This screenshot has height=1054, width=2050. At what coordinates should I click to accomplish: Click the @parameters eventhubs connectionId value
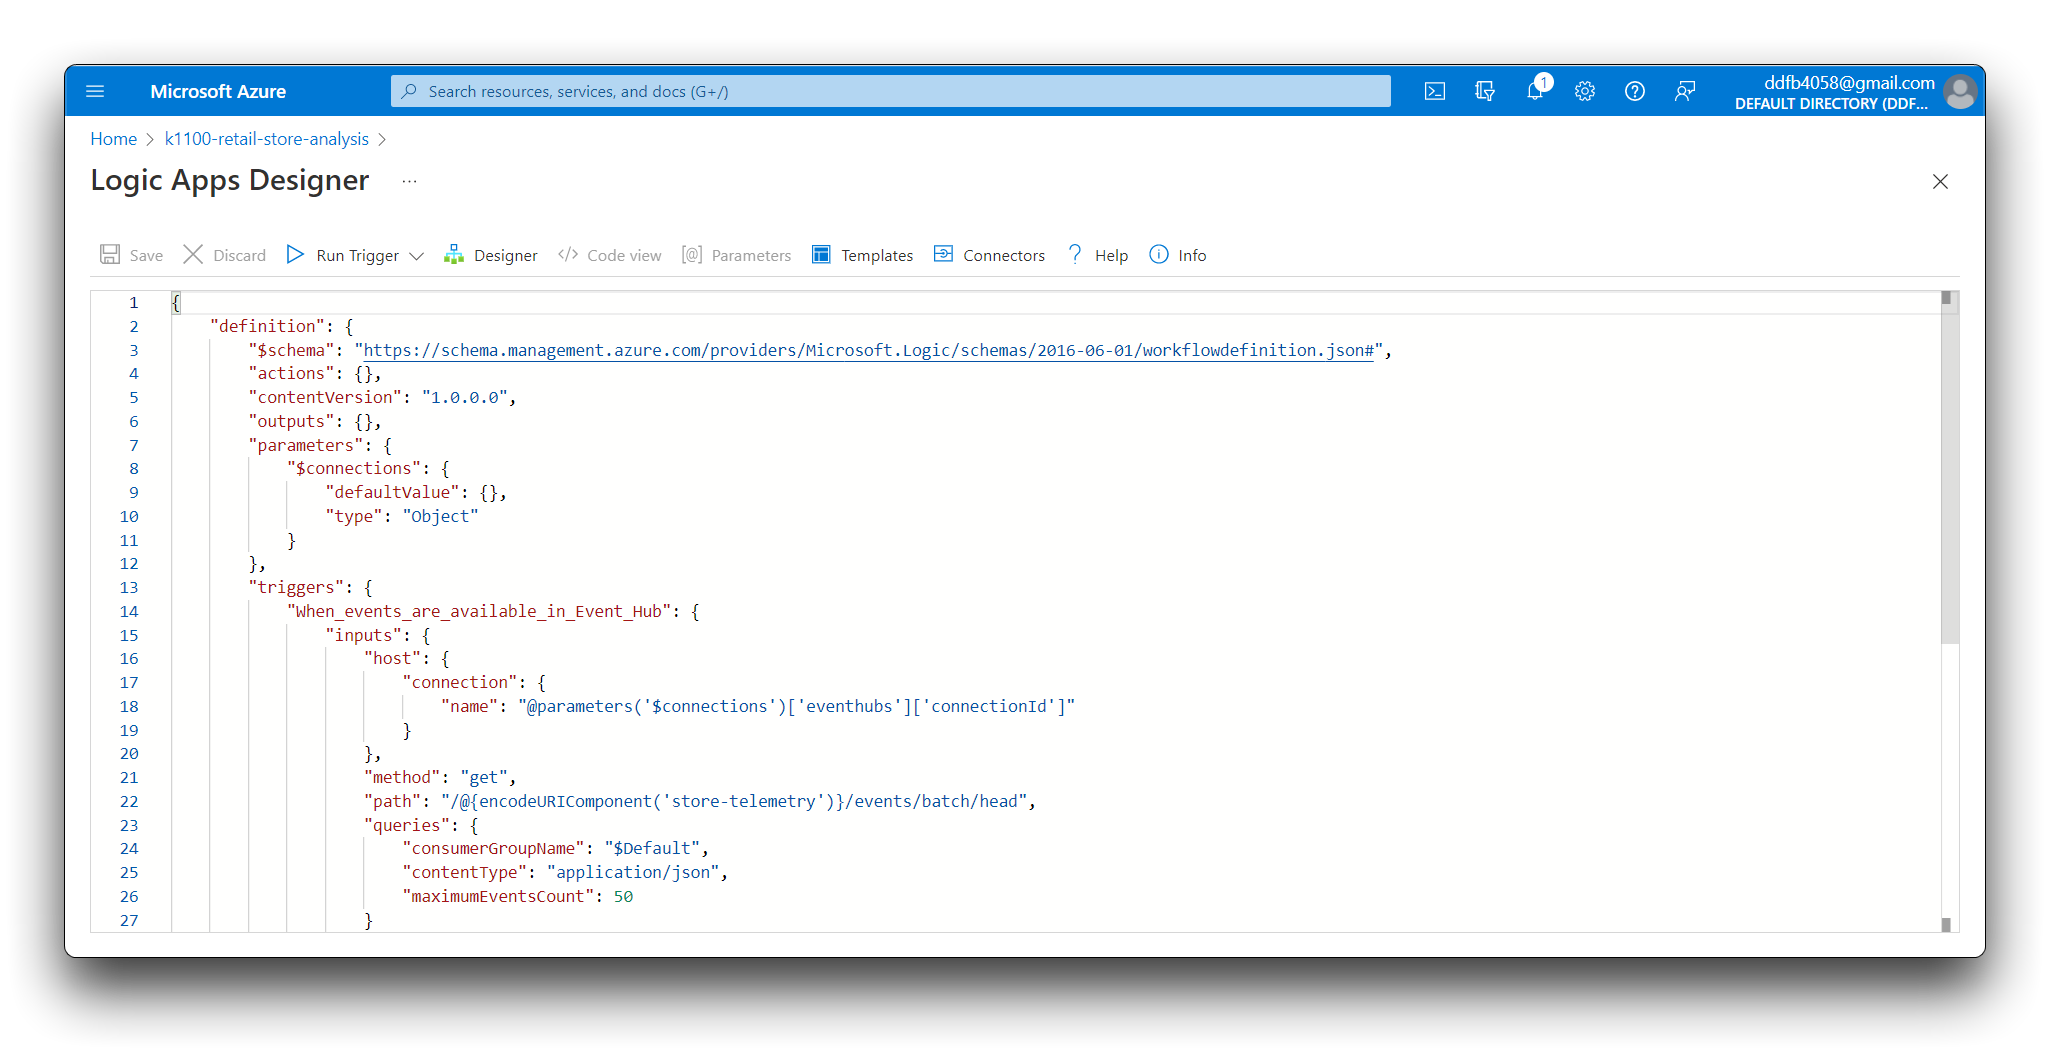[796, 706]
